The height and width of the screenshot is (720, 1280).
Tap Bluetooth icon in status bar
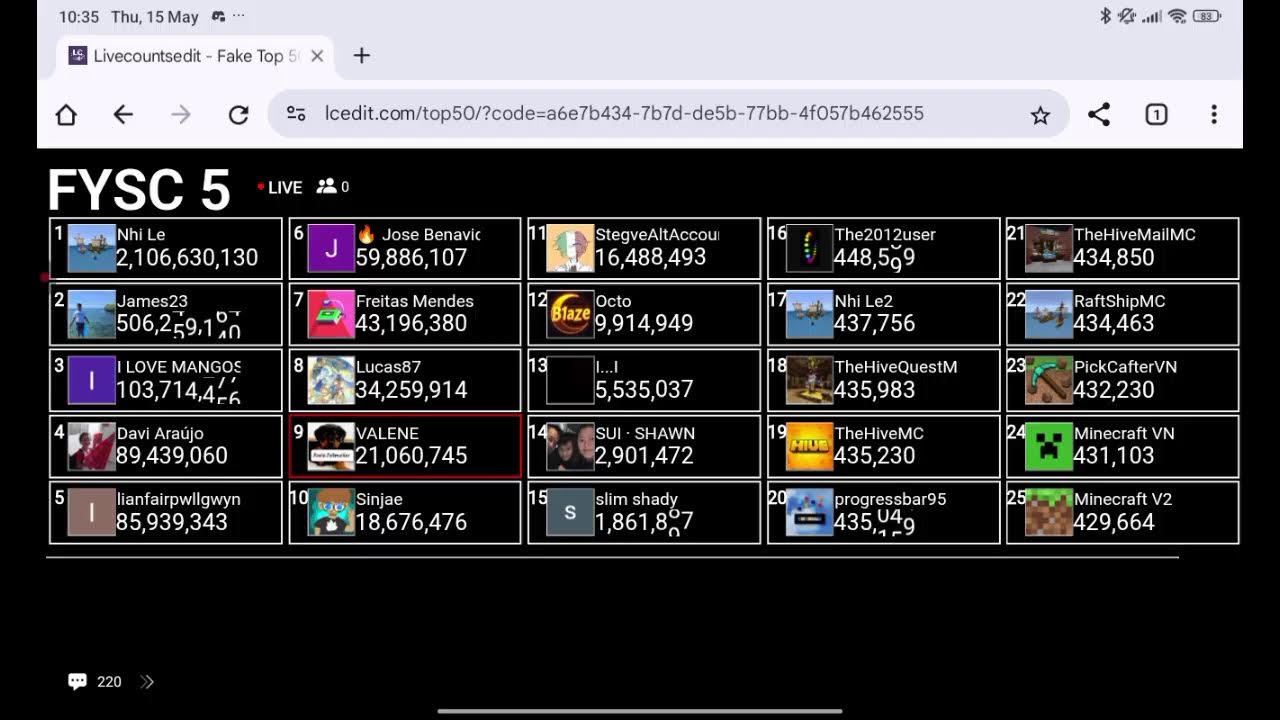coord(1105,16)
